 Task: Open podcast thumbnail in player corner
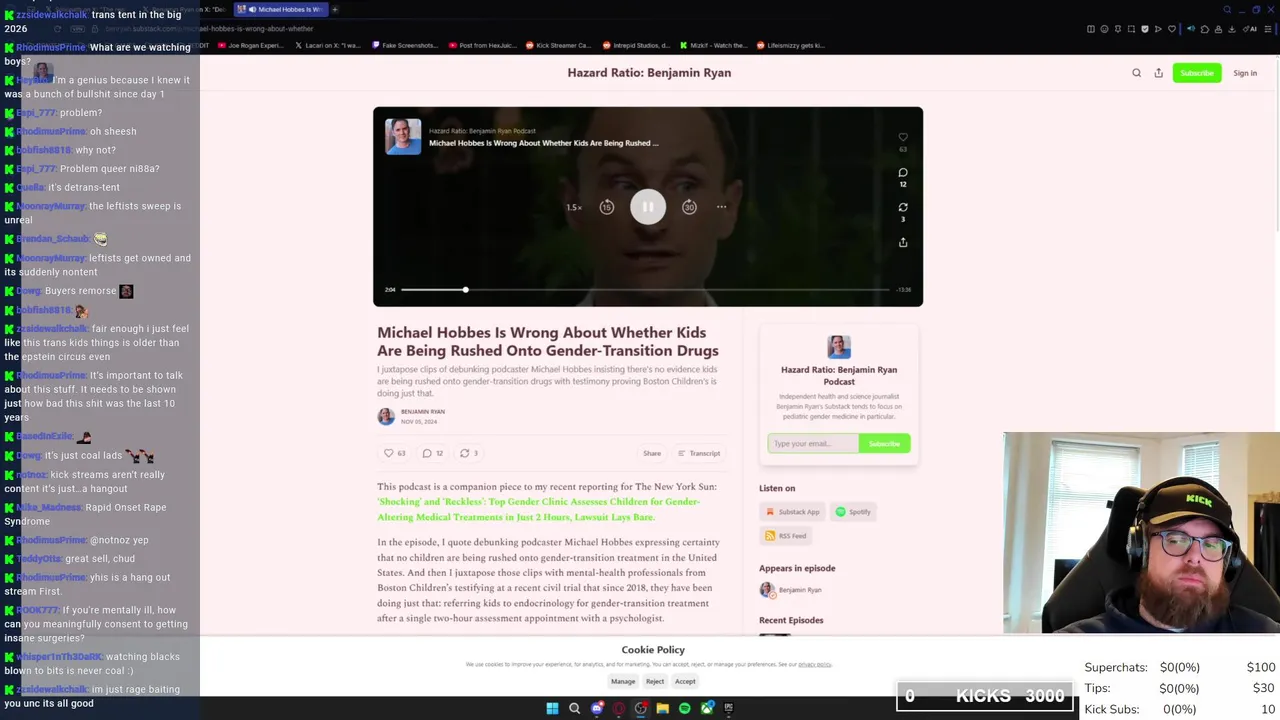[403, 137]
